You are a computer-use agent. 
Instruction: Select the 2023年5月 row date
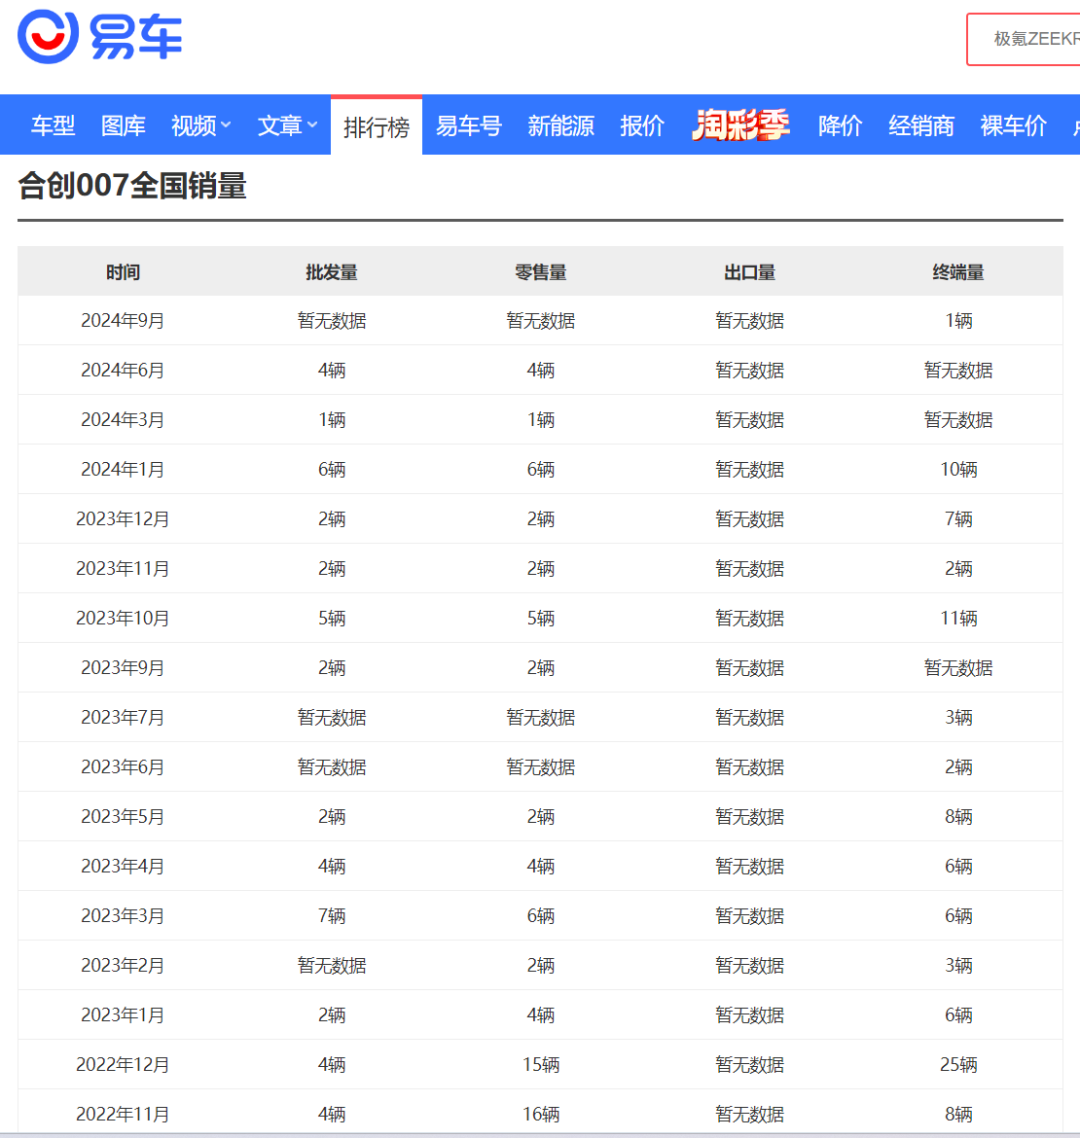click(123, 816)
